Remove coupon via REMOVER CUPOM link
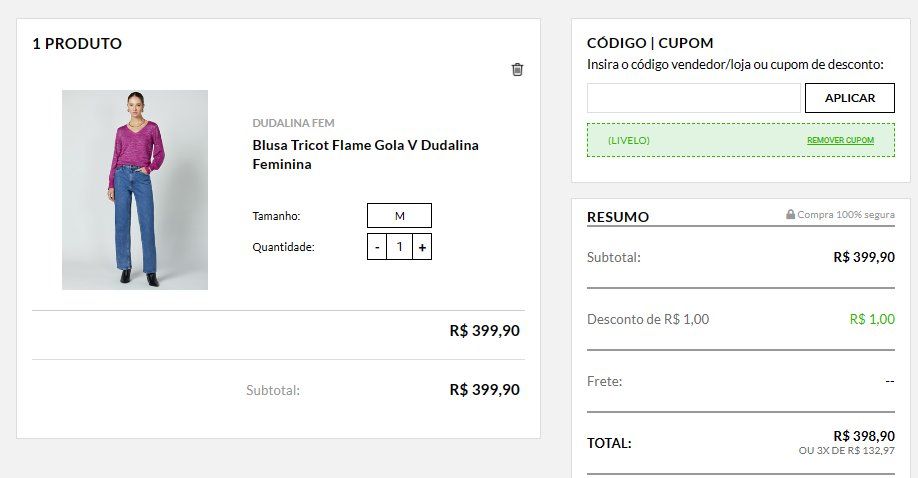Screen dimensions: 918x478 840,140
